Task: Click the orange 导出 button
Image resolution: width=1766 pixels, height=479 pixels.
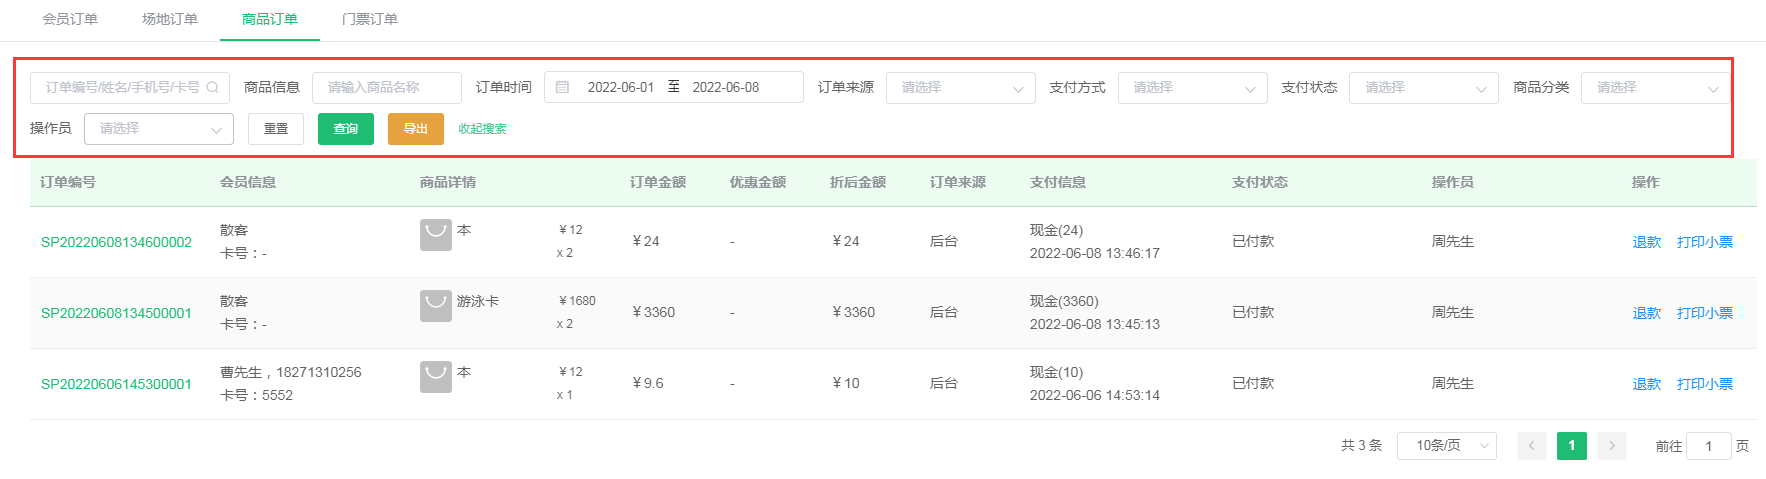Action: pos(415,129)
